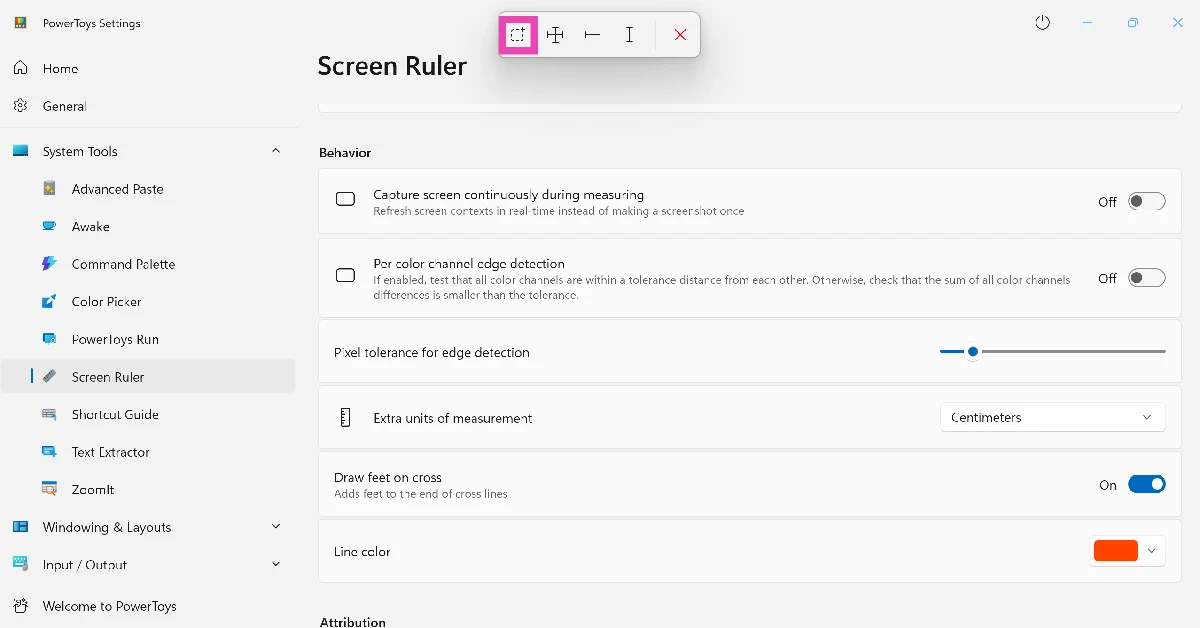1200x628 pixels.
Task: Turn on per color channel edge detection
Action: click(1147, 278)
